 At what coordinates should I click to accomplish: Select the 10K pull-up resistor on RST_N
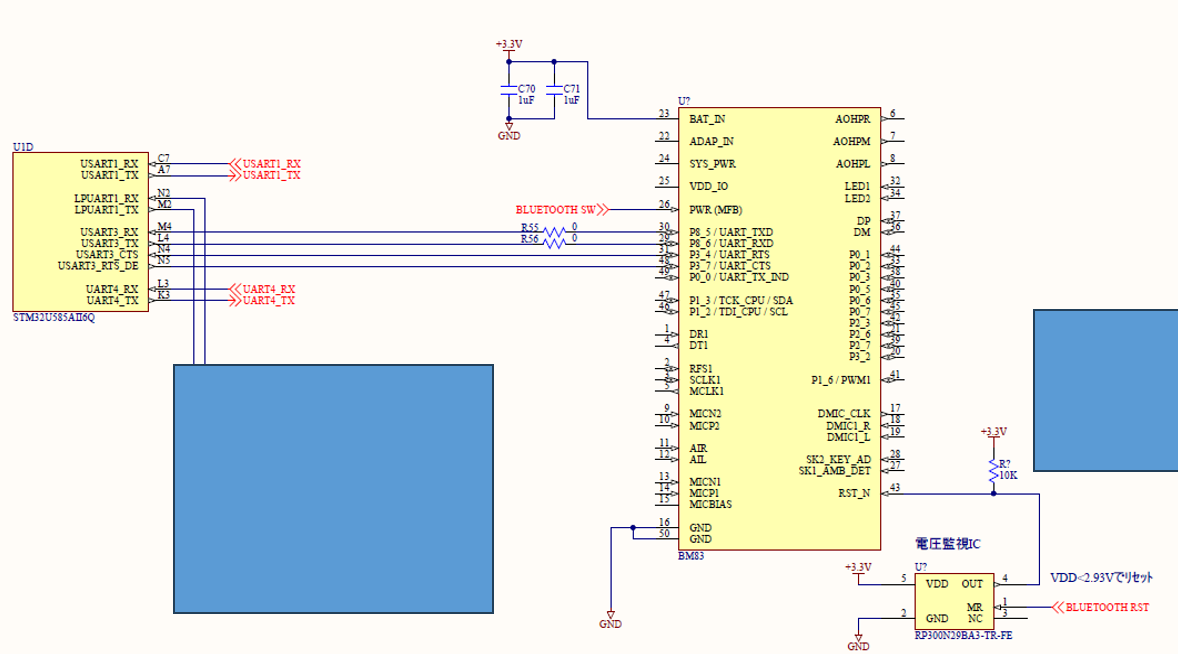tap(993, 467)
